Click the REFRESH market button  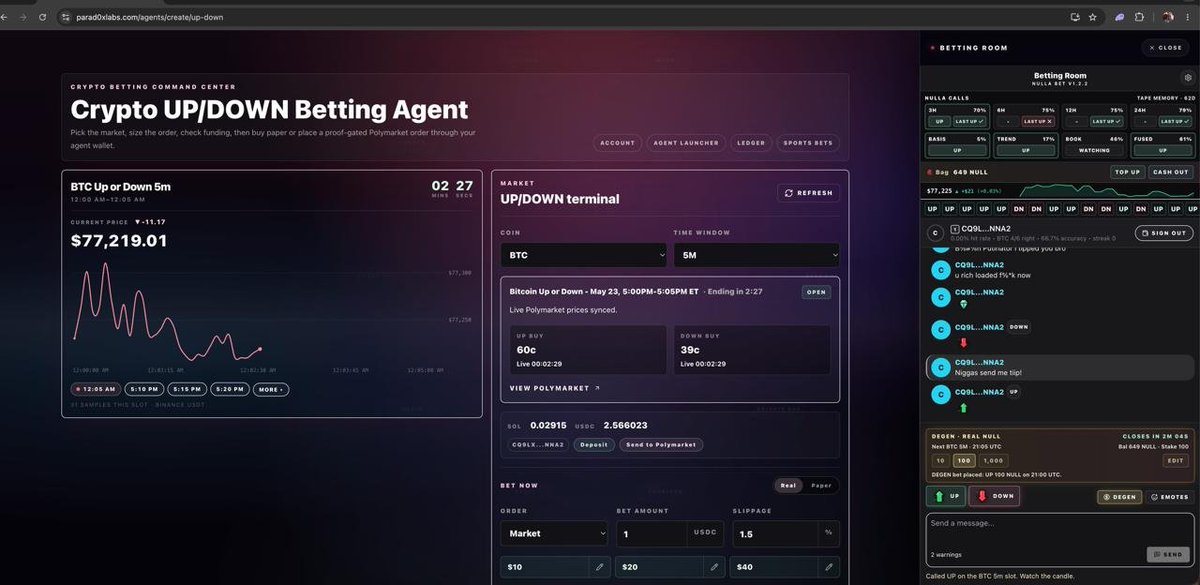point(808,193)
